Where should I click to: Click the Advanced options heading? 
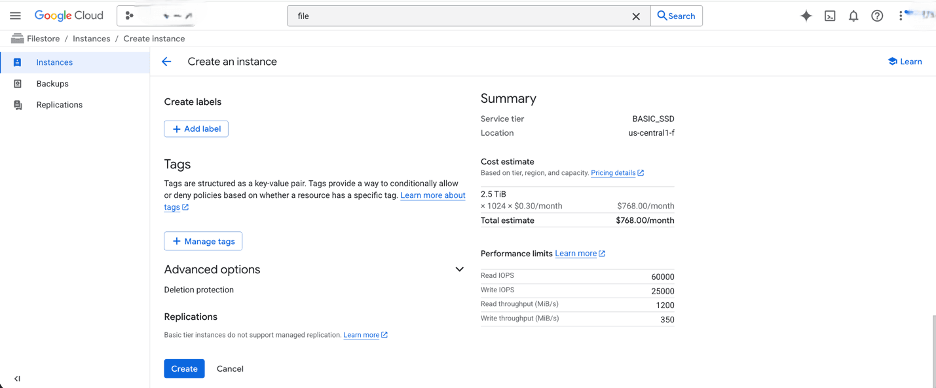212,269
